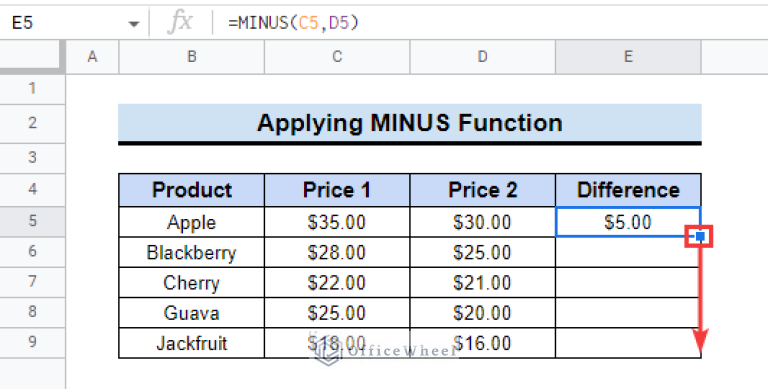This screenshot has height=389, width=768.
Task: Select empty Difference cell for Guava
Action: (628, 313)
